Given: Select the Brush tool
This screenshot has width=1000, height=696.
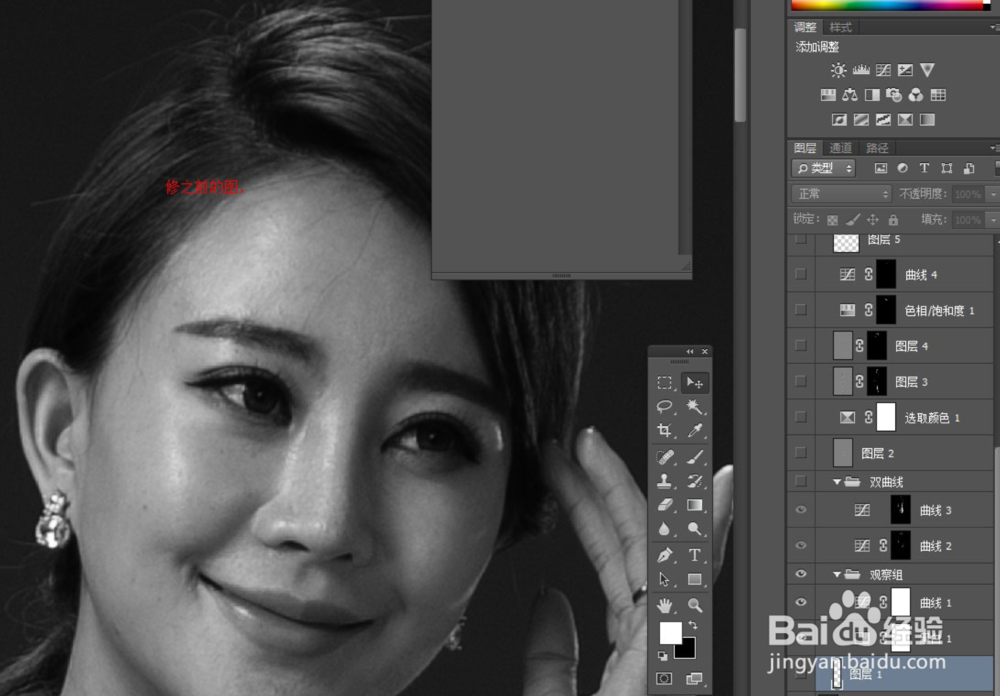Looking at the screenshot, I should (x=695, y=457).
